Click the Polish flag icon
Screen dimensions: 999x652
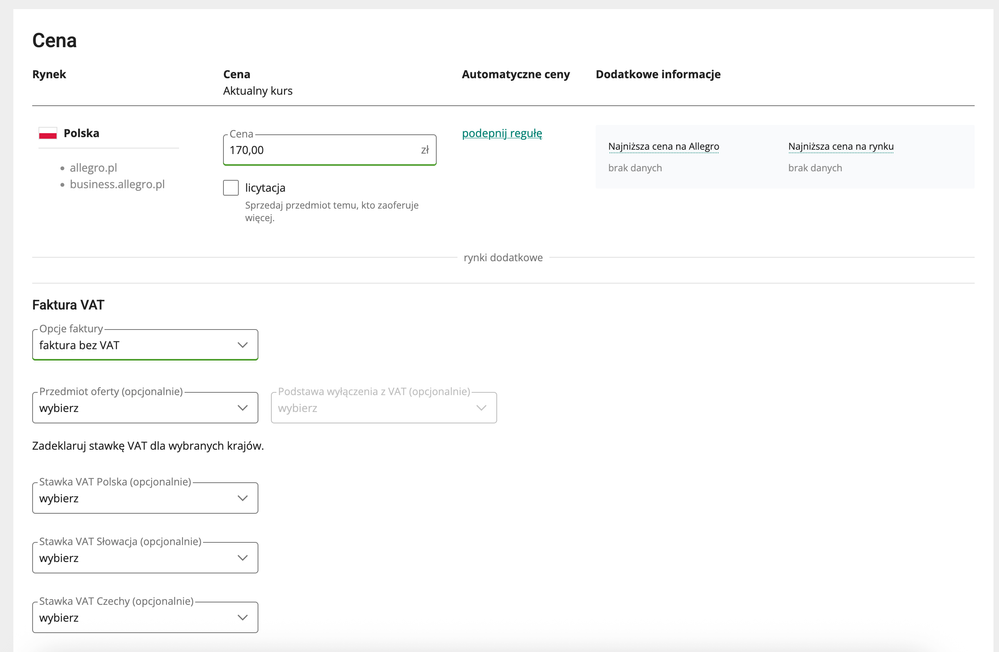47,133
